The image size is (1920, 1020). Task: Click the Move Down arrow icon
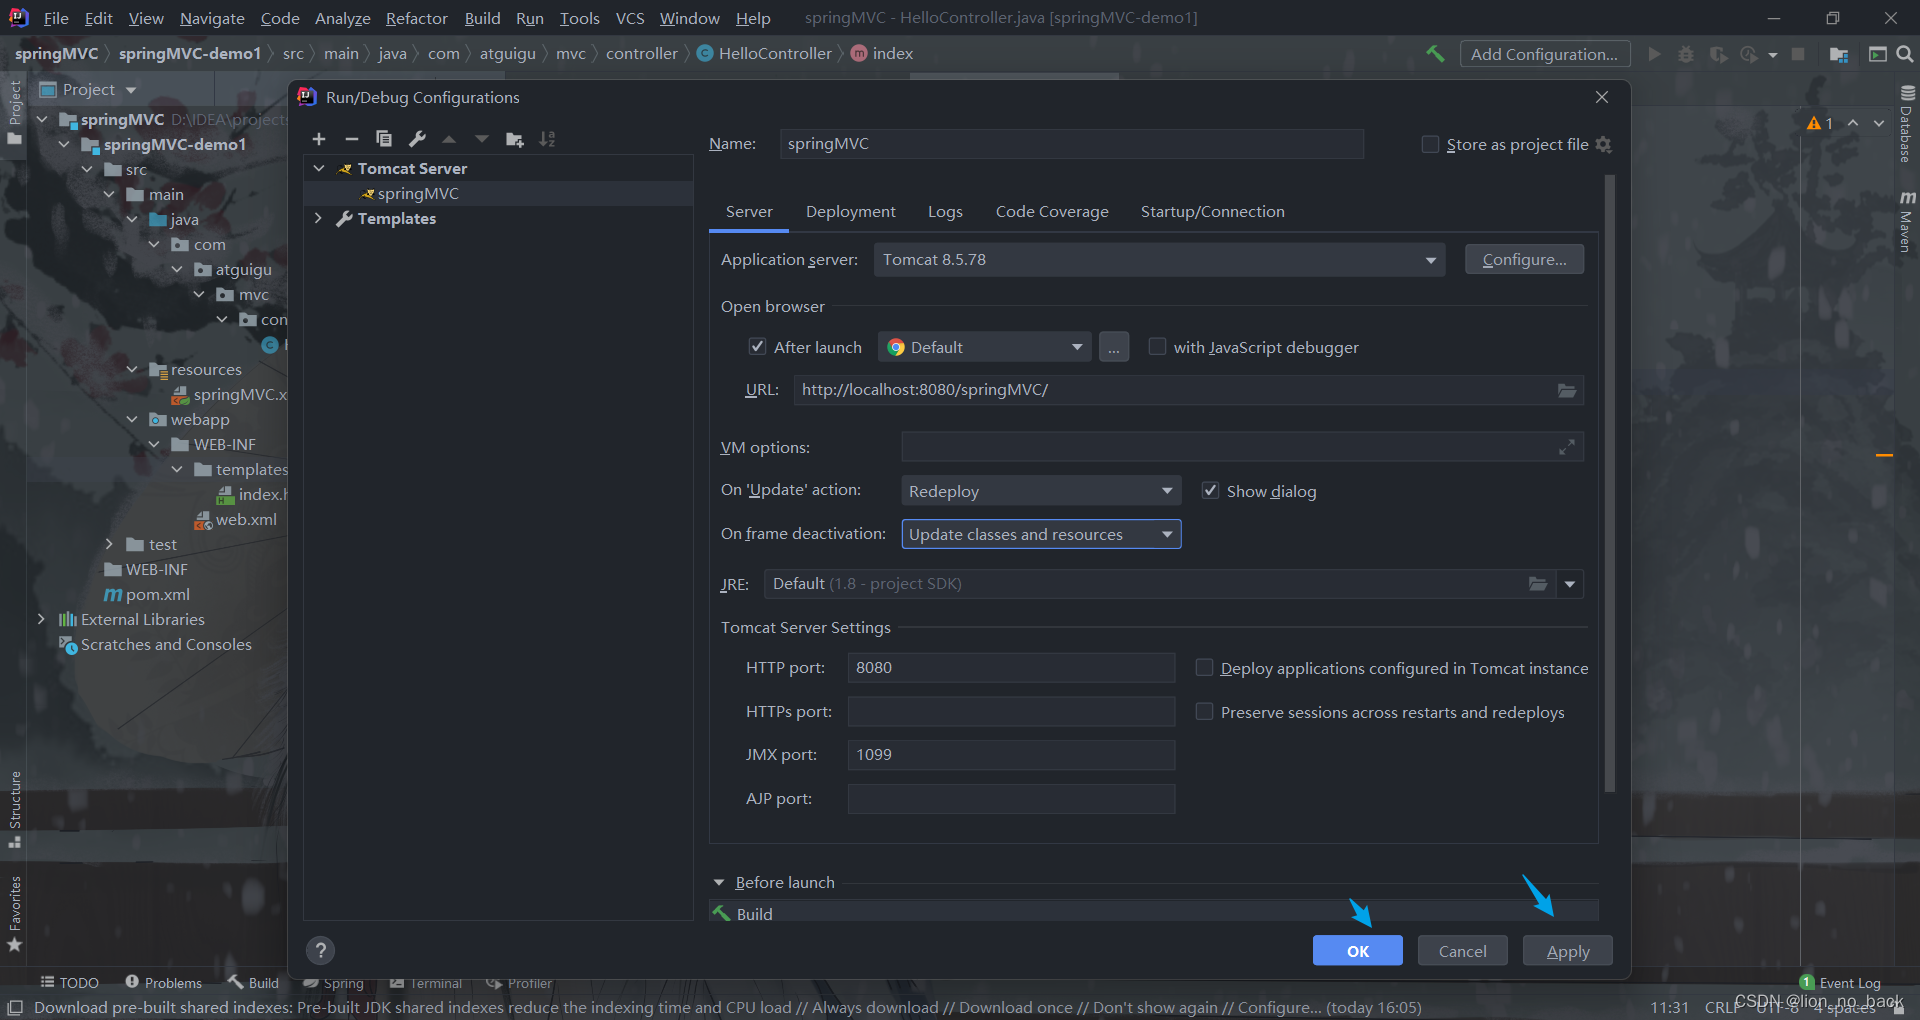(x=482, y=139)
